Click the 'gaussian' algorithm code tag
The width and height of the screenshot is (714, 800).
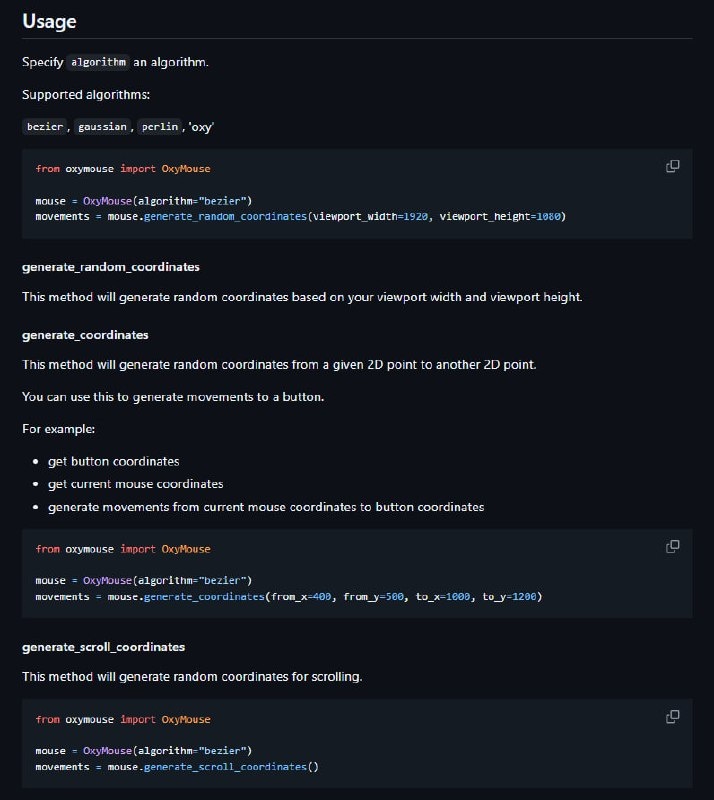pos(103,128)
